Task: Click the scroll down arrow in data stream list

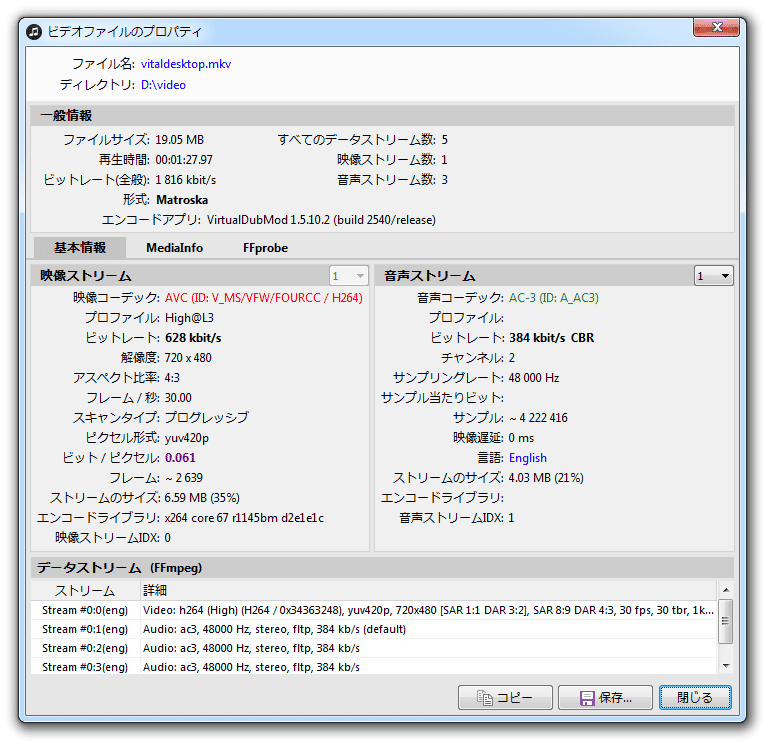Action: pyautogui.click(x=726, y=666)
